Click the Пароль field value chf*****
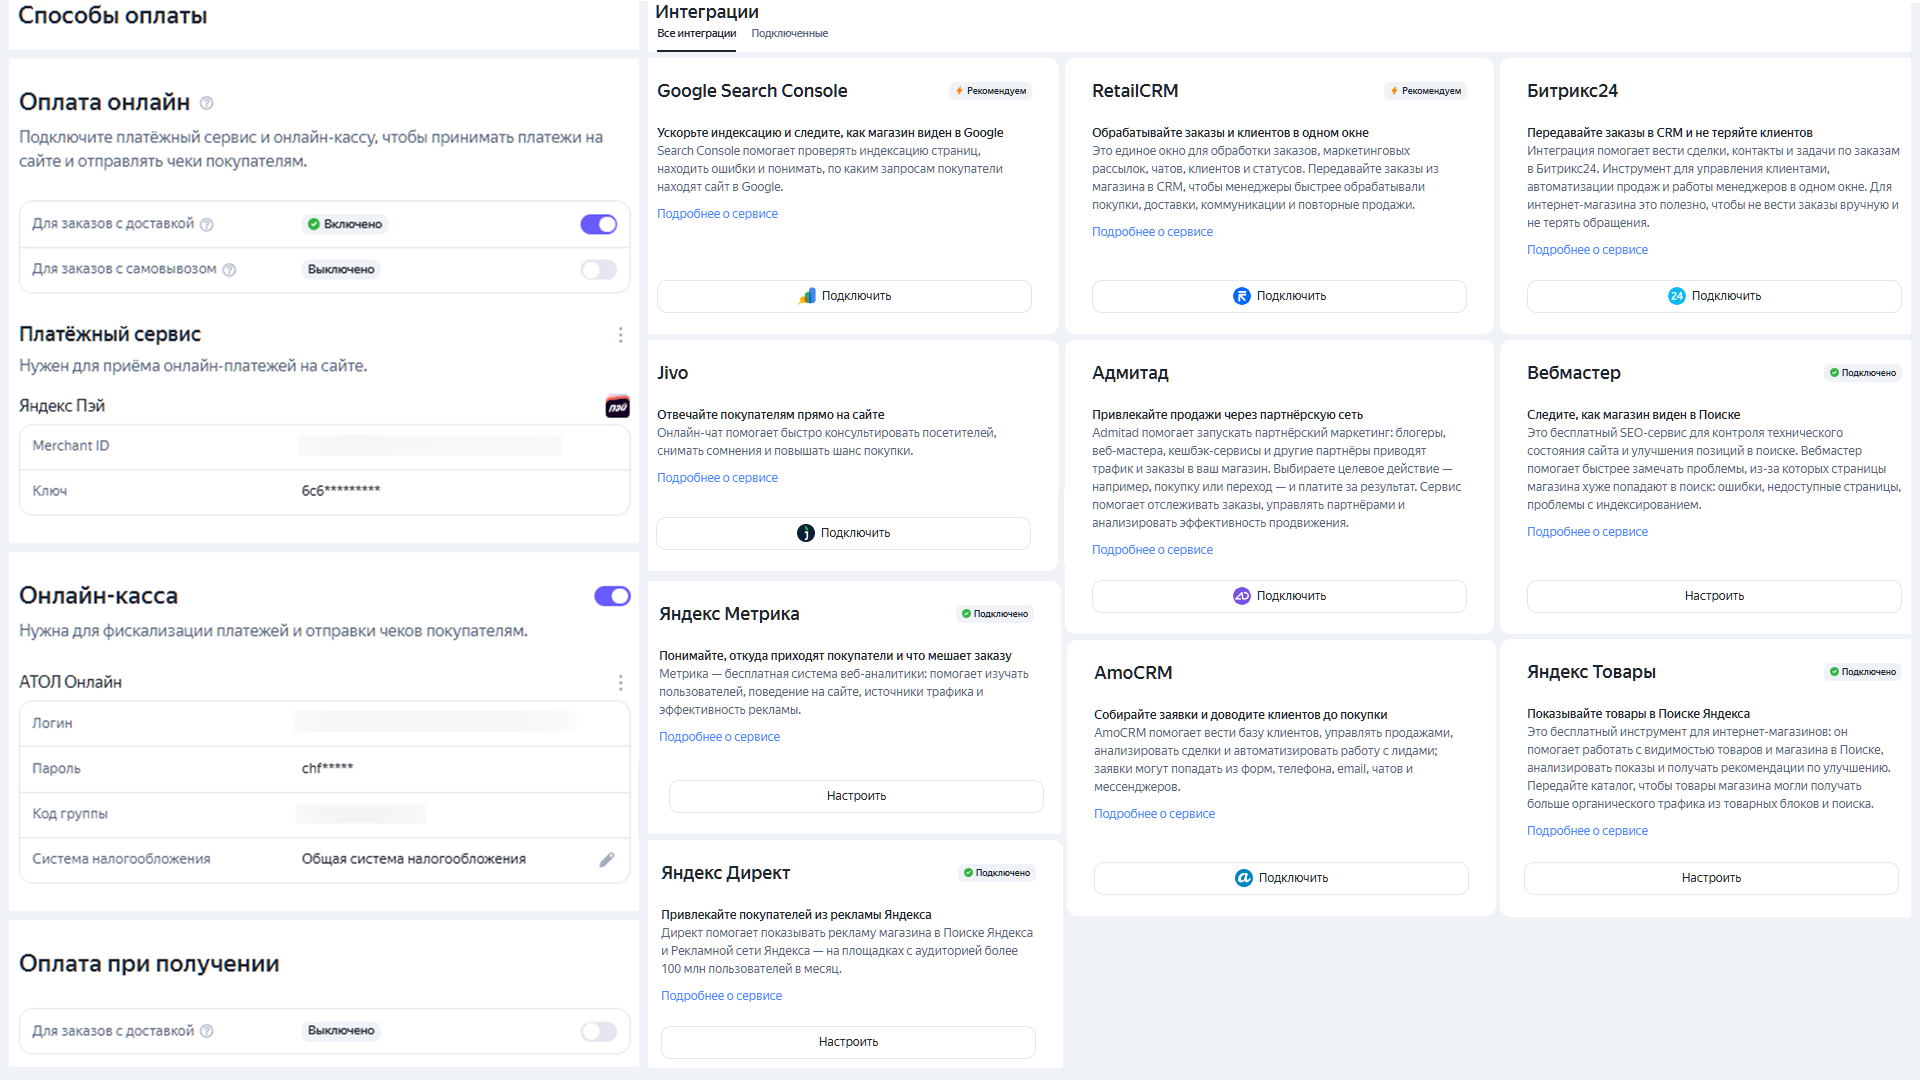Screen dimensions: 1920x1080 (327, 769)
